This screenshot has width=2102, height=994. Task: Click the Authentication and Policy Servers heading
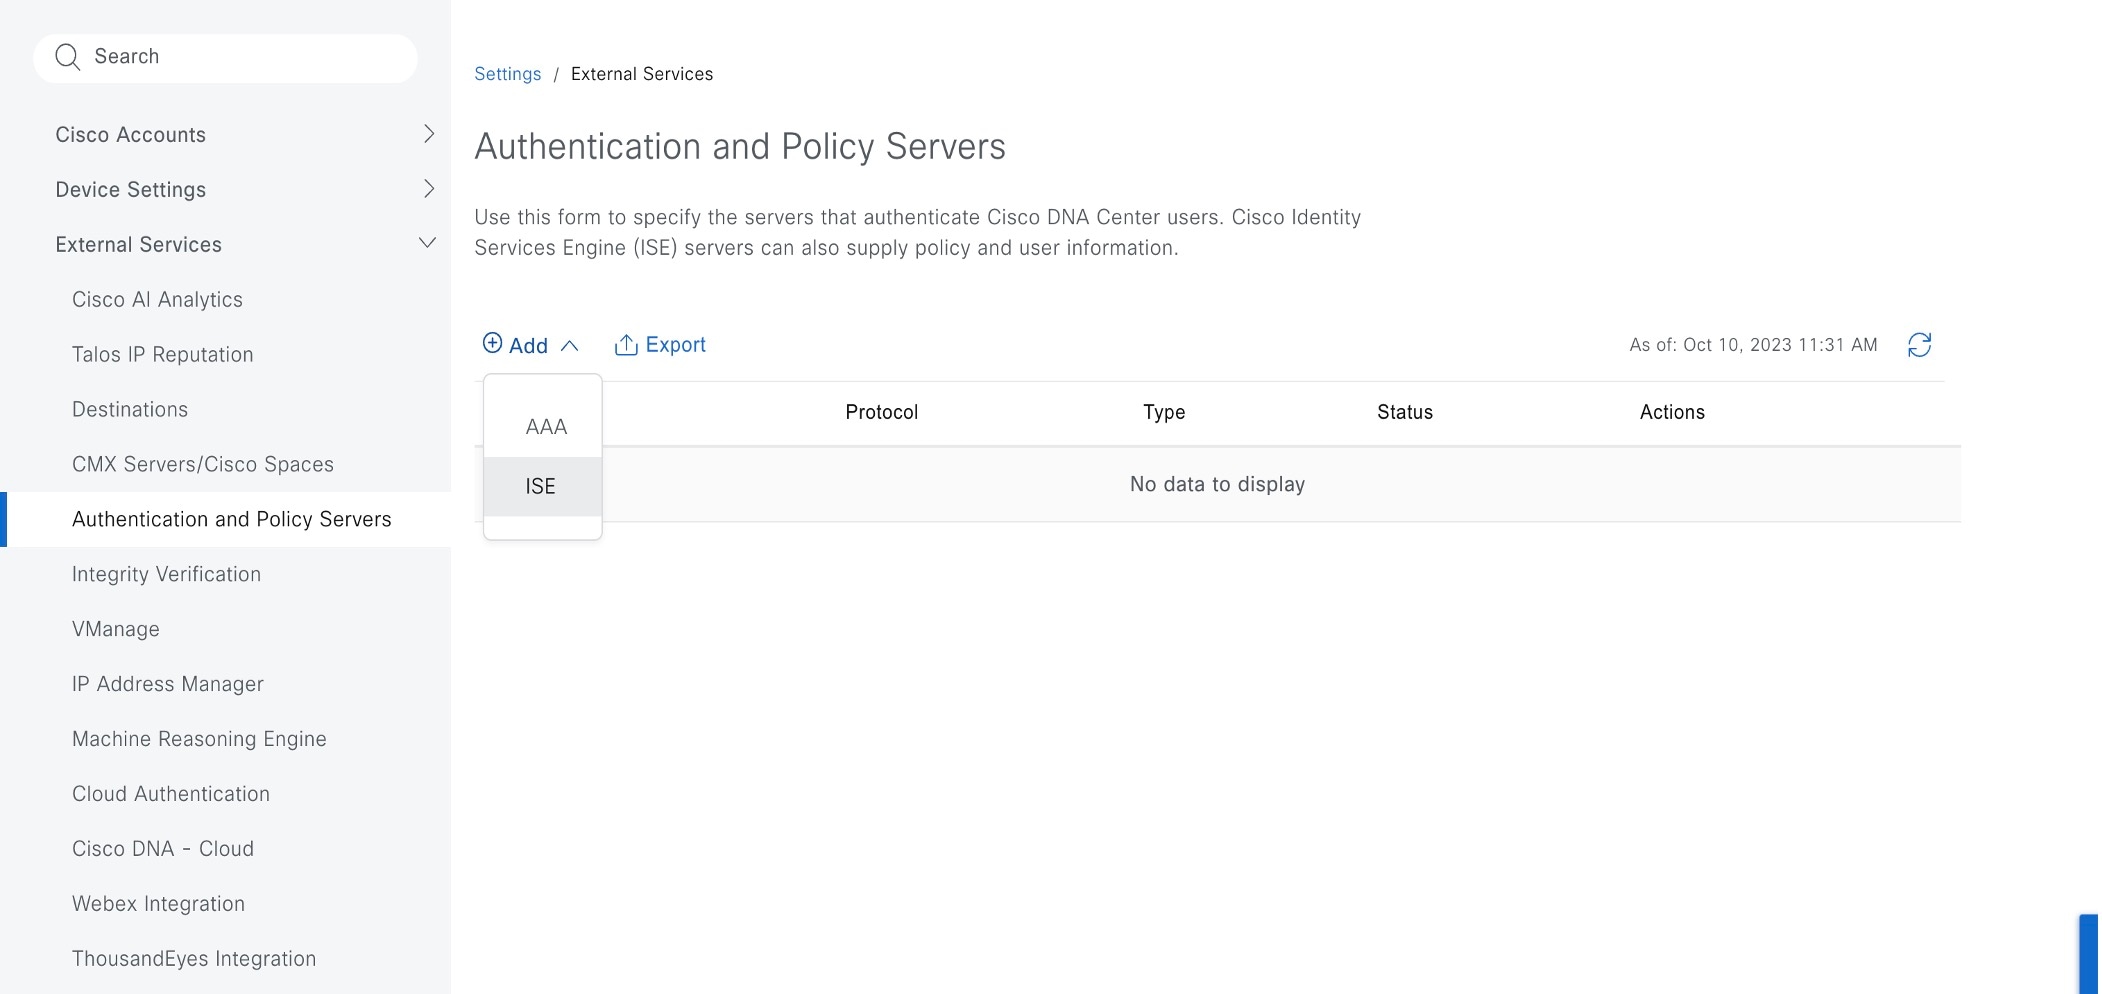[x=740, y=147]
